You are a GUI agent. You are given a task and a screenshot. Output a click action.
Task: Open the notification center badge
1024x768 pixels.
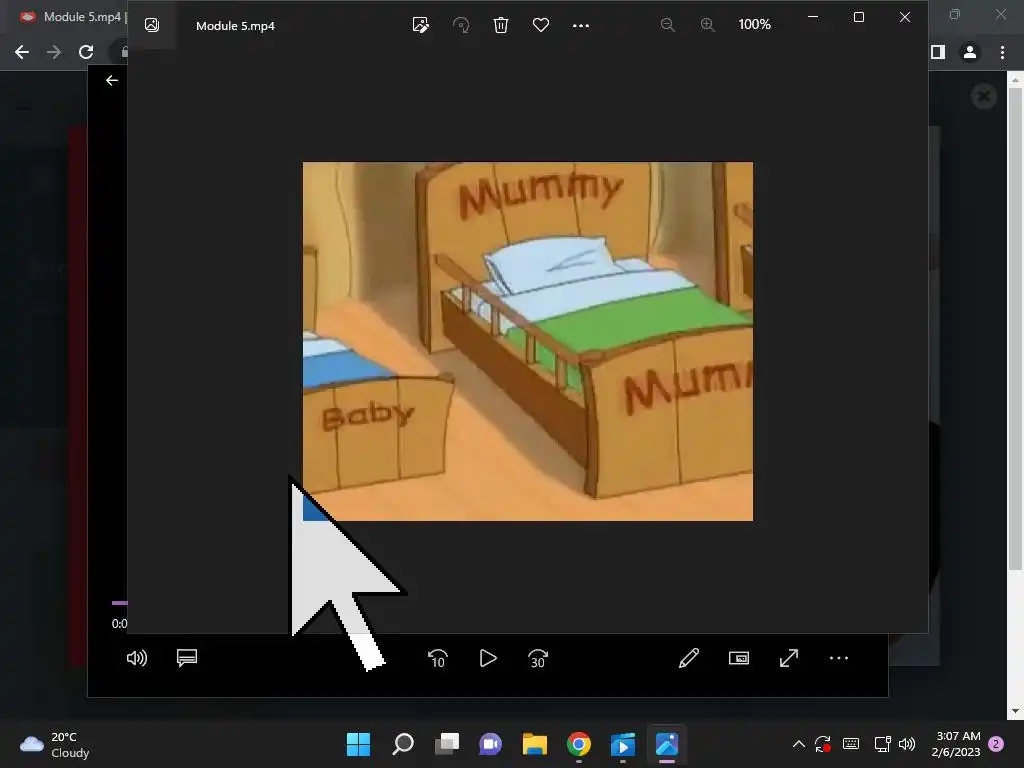point(996,744)
